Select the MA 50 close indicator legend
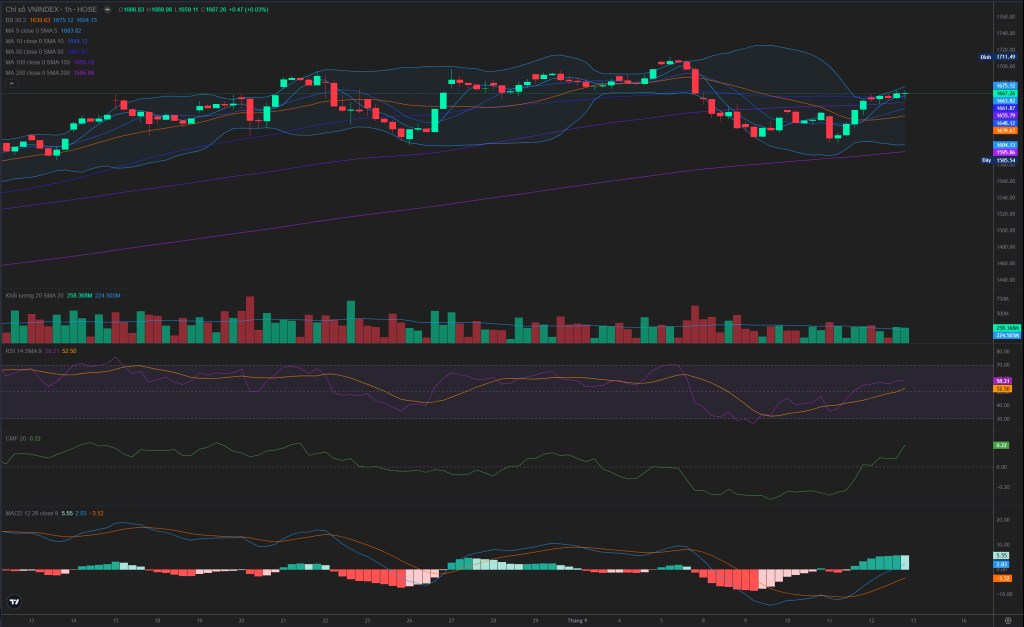This screenshot has width=1024, height=627. tap(46, 52)
